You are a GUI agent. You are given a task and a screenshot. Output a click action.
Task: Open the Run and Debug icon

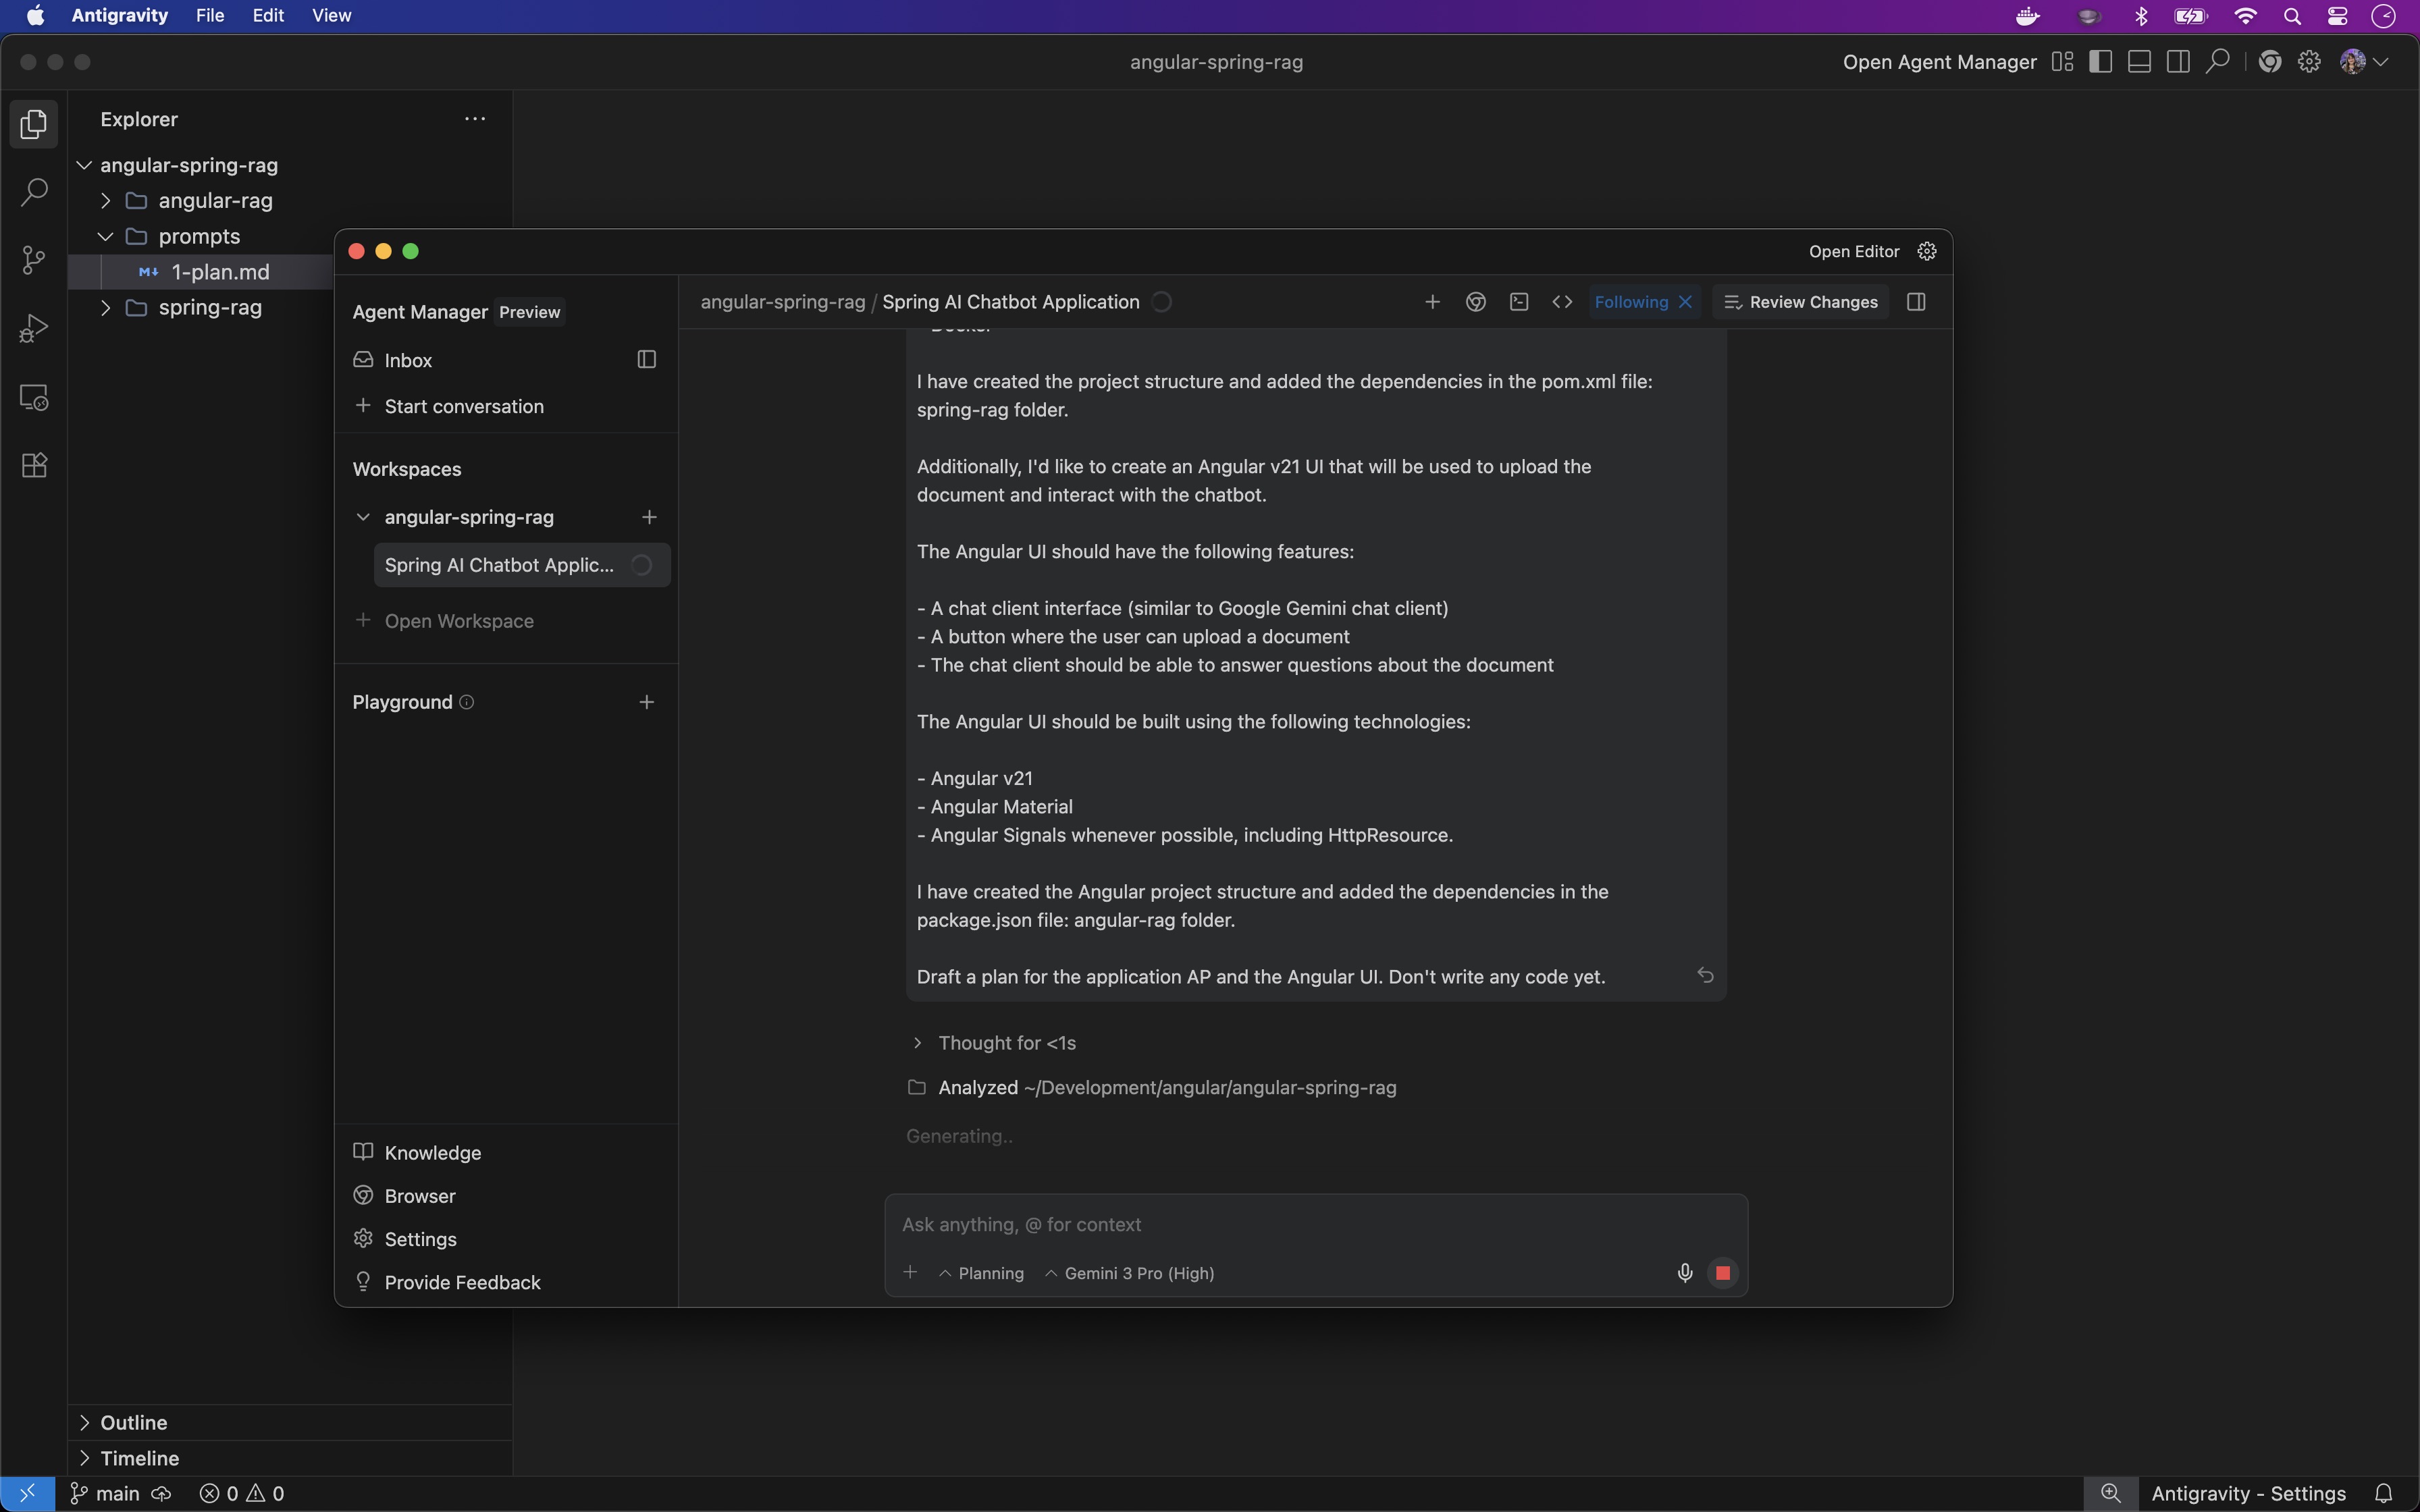pyautogui.click(x=34, y=329)
